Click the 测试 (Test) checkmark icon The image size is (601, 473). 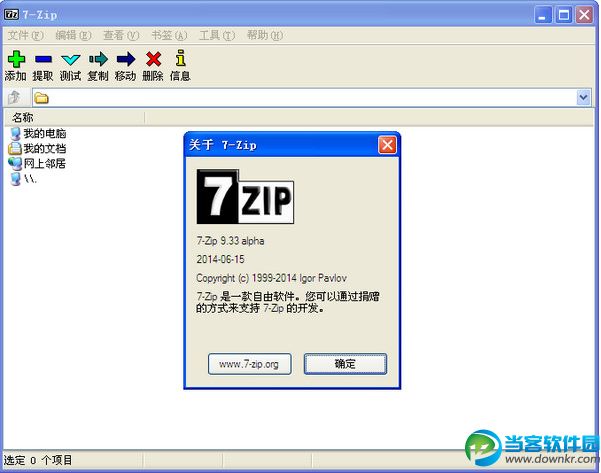[71, 59]
